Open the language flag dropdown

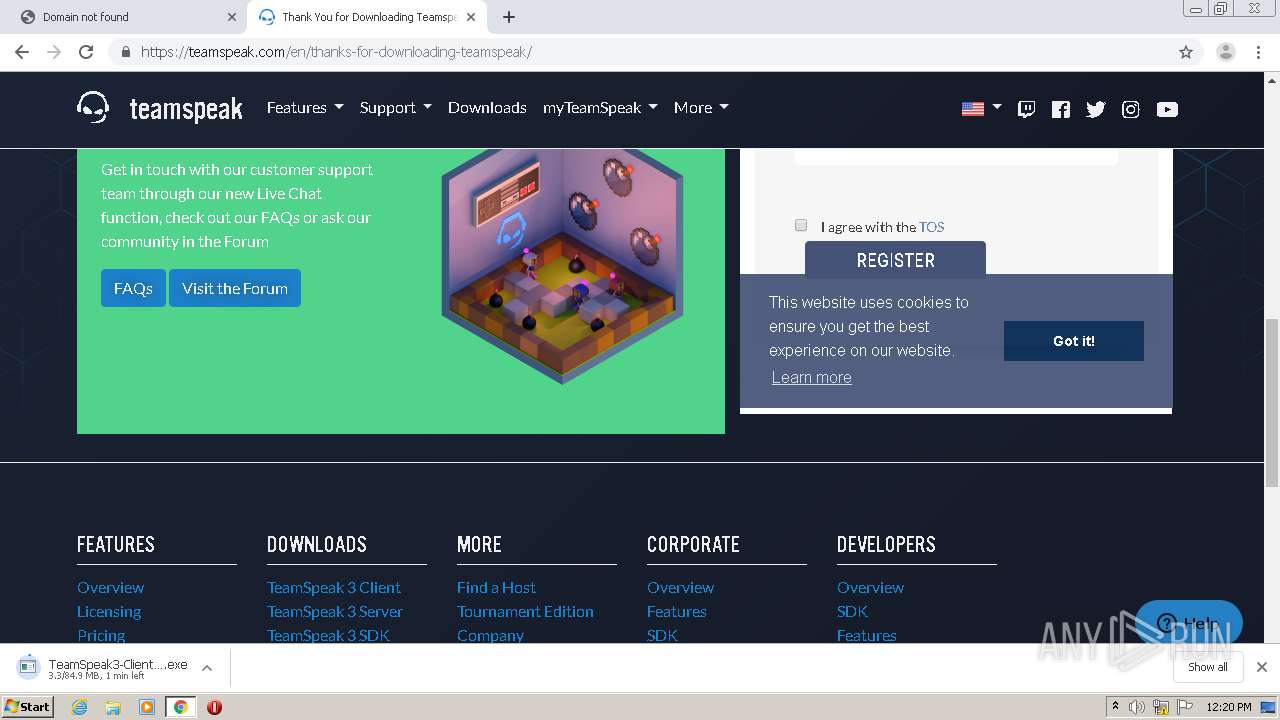tap(981, 108)
